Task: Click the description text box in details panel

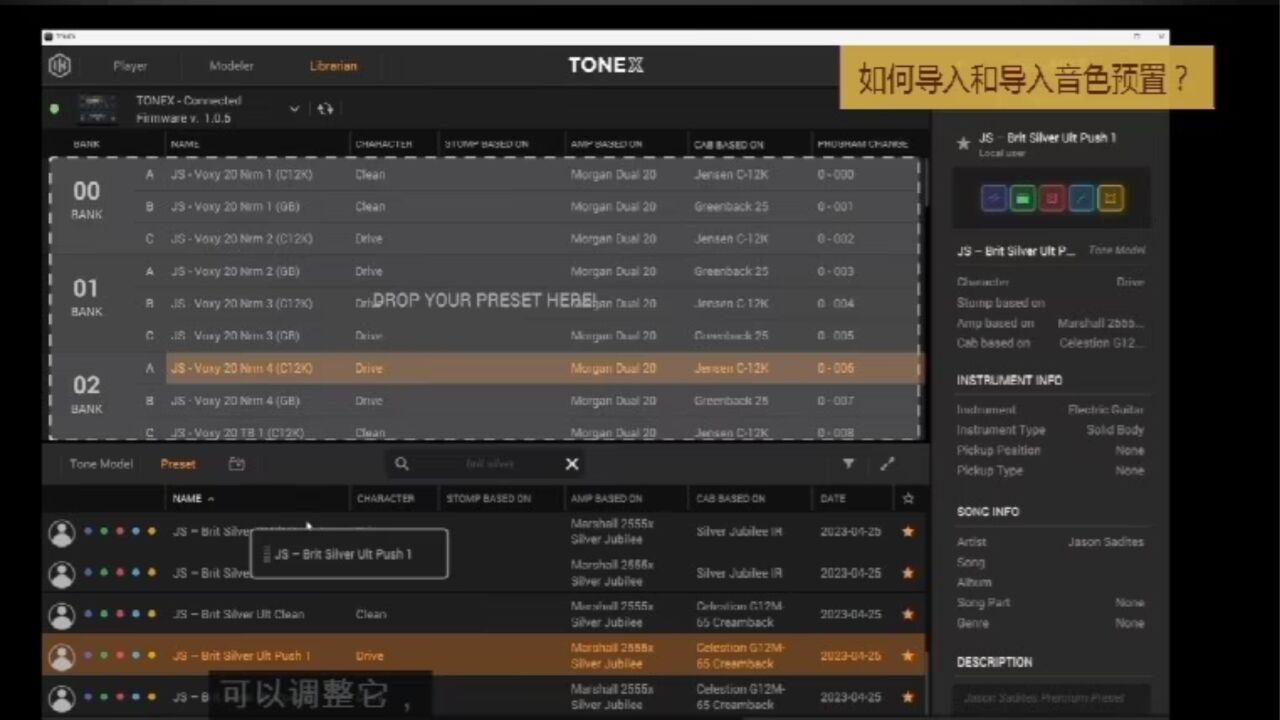Action: click(1051, 700)
